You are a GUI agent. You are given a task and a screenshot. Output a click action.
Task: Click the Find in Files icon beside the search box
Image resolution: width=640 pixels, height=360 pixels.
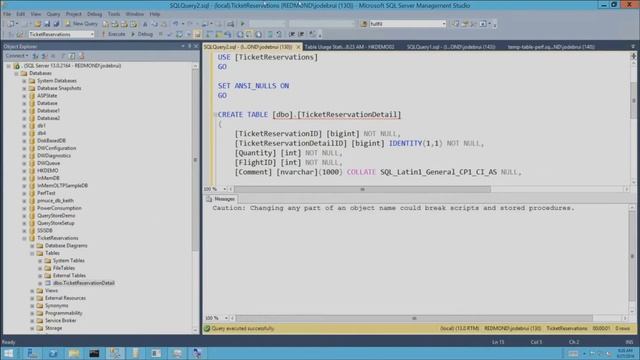(x=364, y=24)
